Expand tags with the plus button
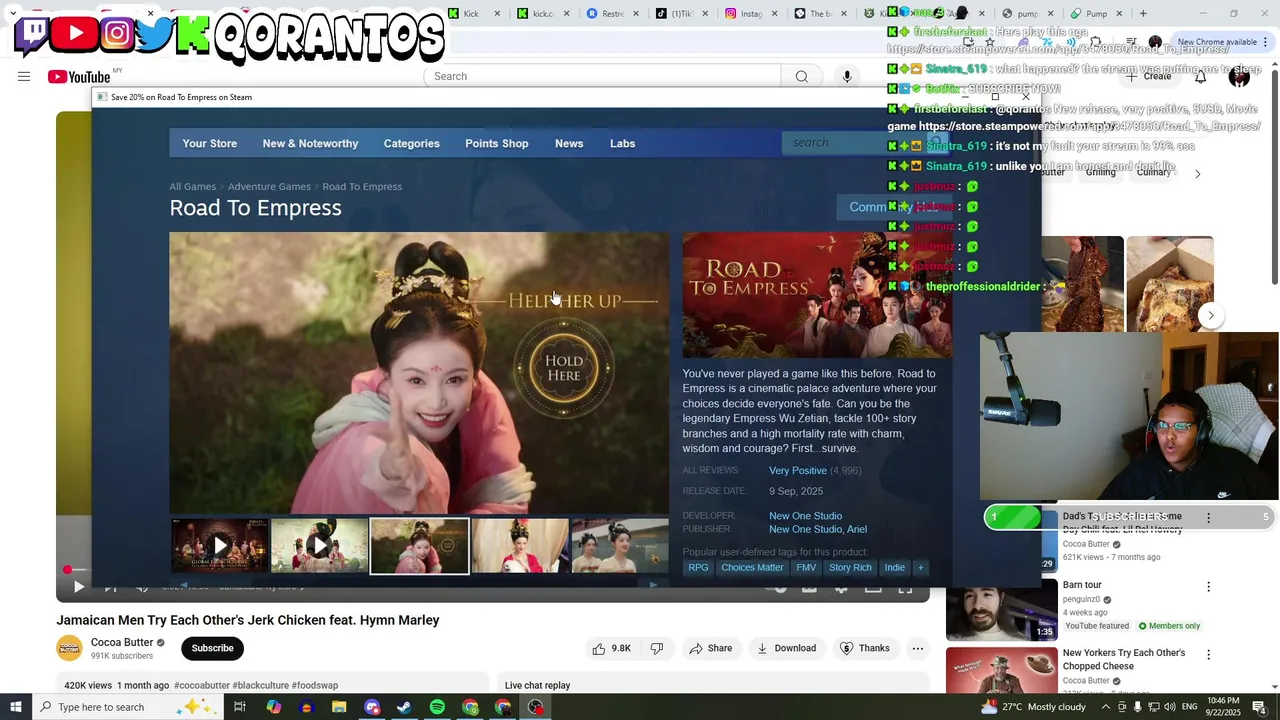This screenshot has width=1280, height=720. click(x=920, y=567)
